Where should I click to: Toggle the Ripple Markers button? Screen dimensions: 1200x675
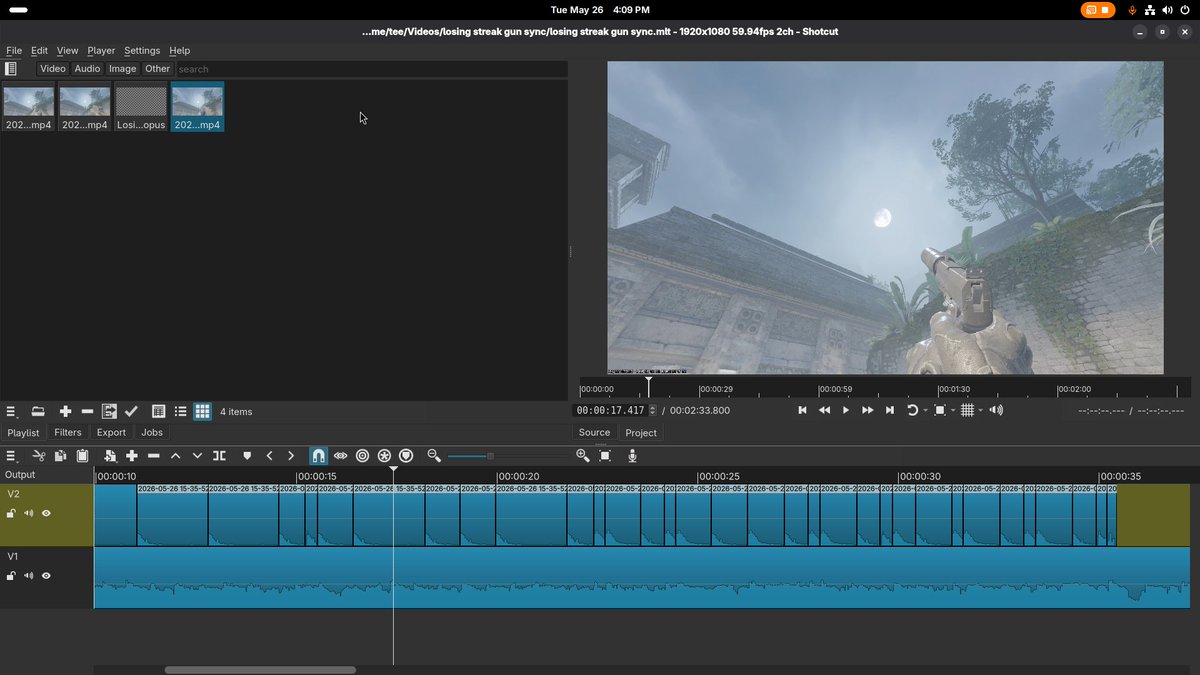pos(406,456)
